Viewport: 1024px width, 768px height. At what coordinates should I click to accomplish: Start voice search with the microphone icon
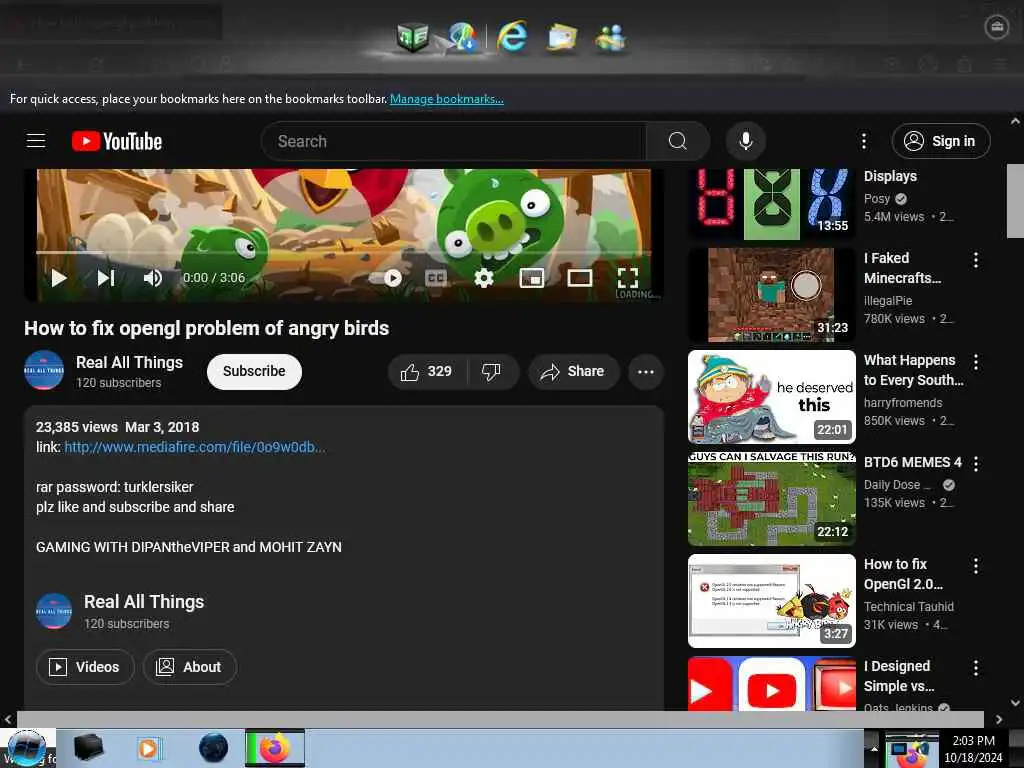coord(745,141)
